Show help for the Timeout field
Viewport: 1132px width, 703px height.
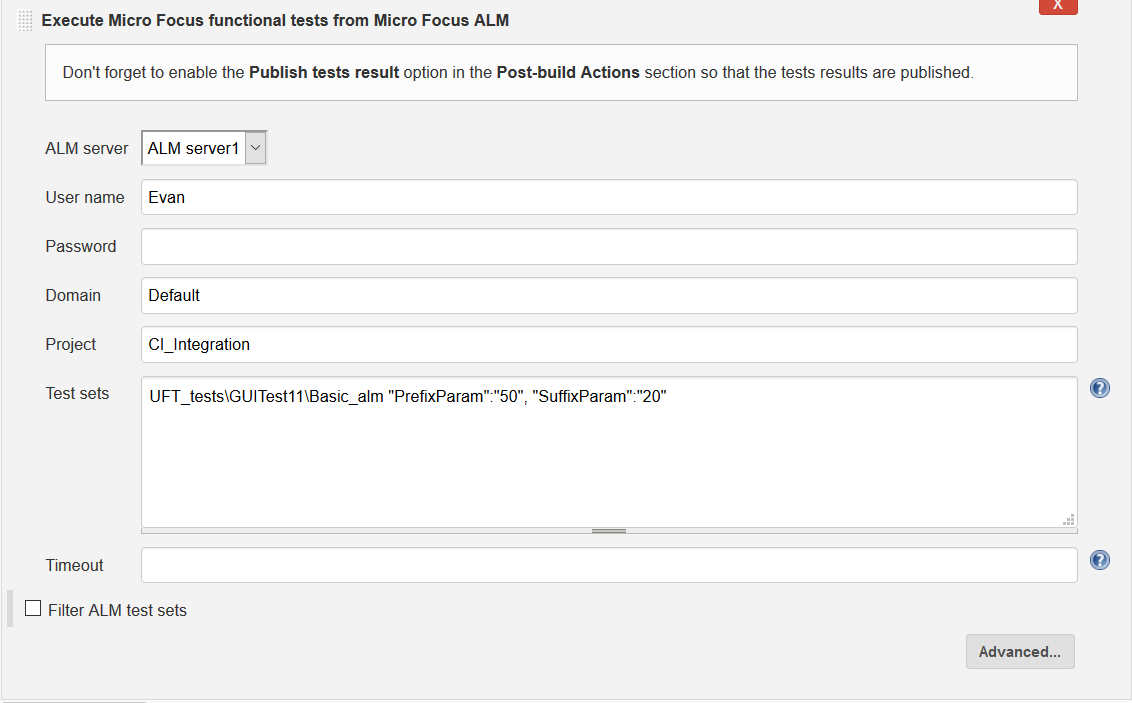click(1100, 560)
